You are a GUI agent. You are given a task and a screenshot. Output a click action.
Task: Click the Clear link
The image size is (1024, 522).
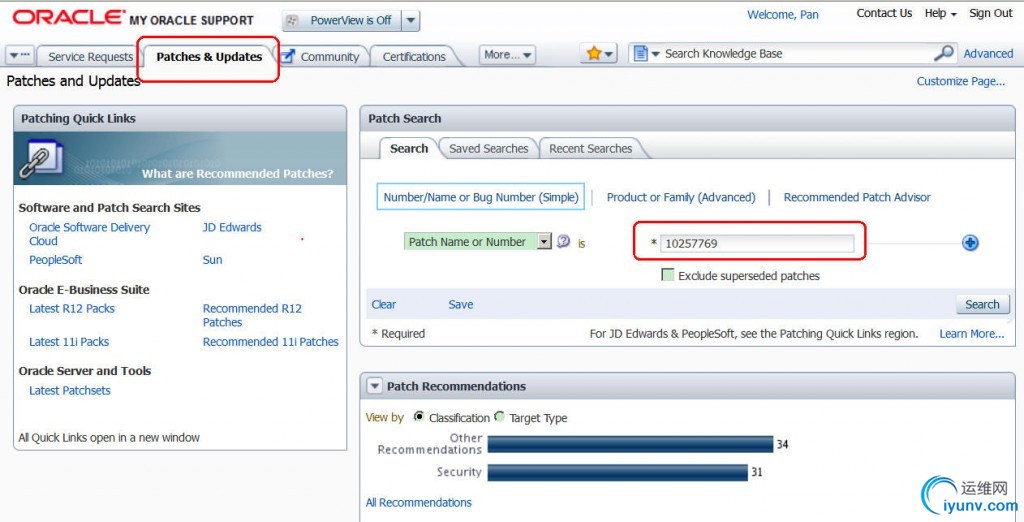[383, 304]
